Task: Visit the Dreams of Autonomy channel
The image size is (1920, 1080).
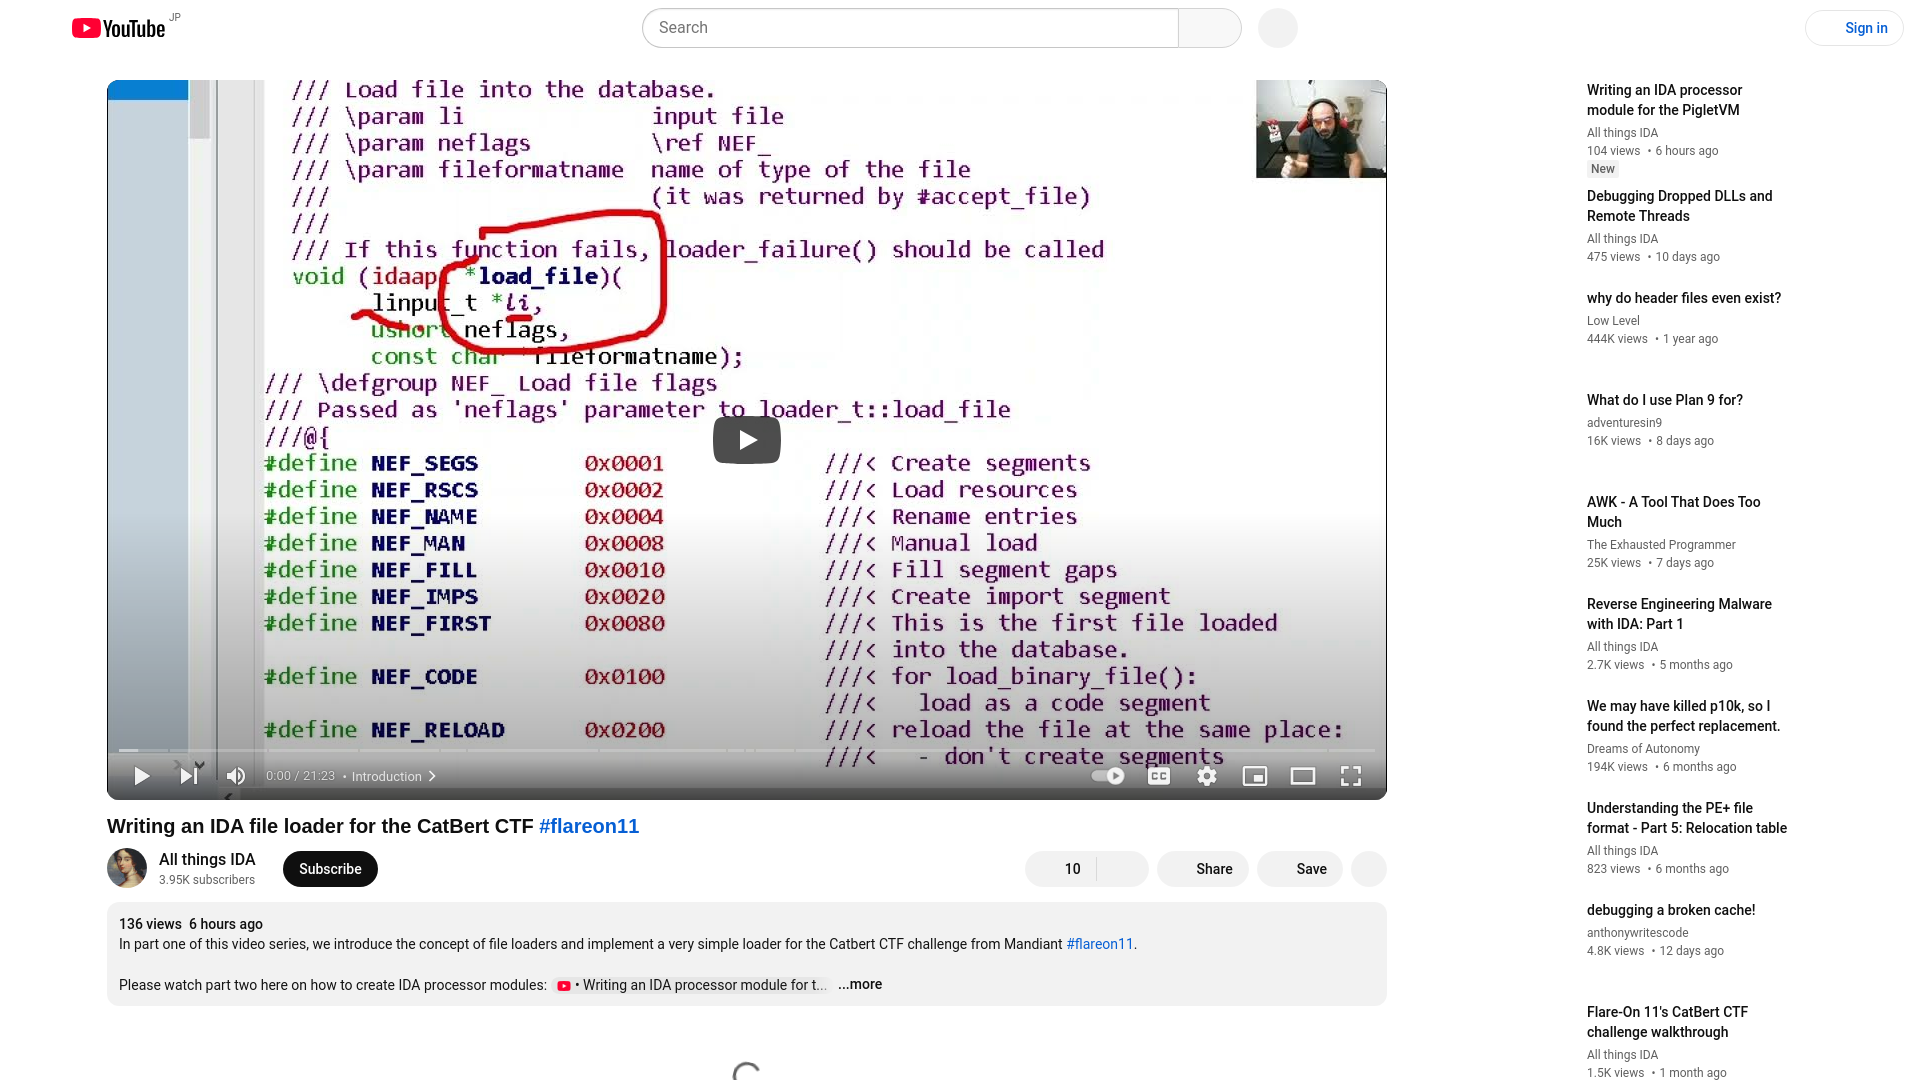Action: click(x=1643, y=749)
